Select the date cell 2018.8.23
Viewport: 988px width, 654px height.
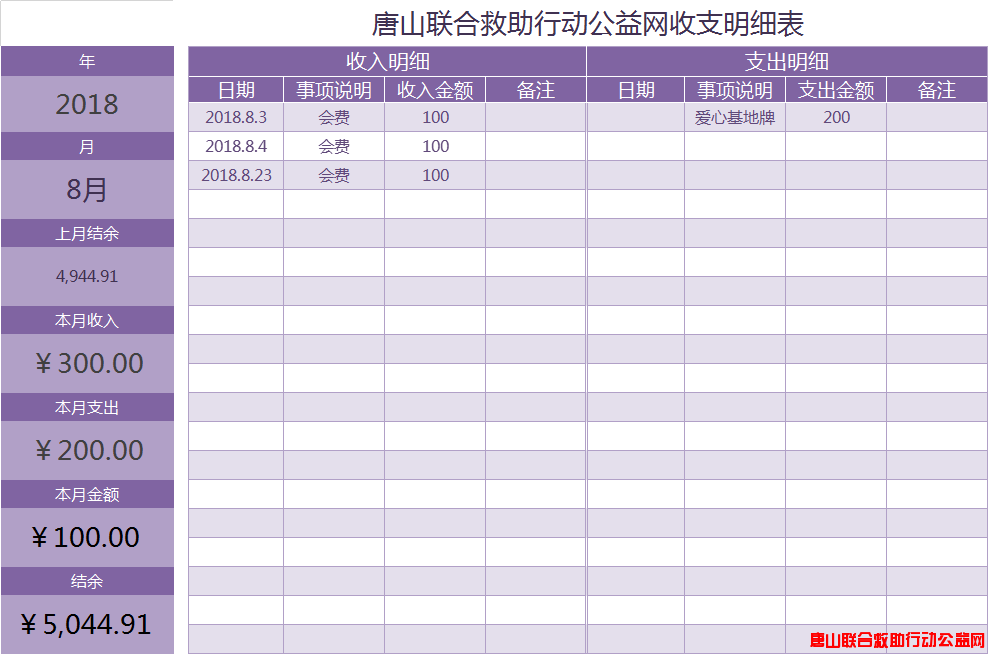[x=236, y=175]
